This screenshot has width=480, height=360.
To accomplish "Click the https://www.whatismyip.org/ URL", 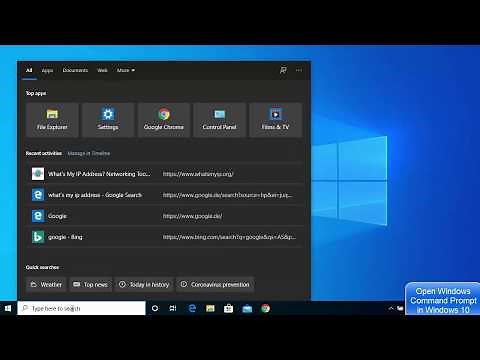I will (198, 174).
